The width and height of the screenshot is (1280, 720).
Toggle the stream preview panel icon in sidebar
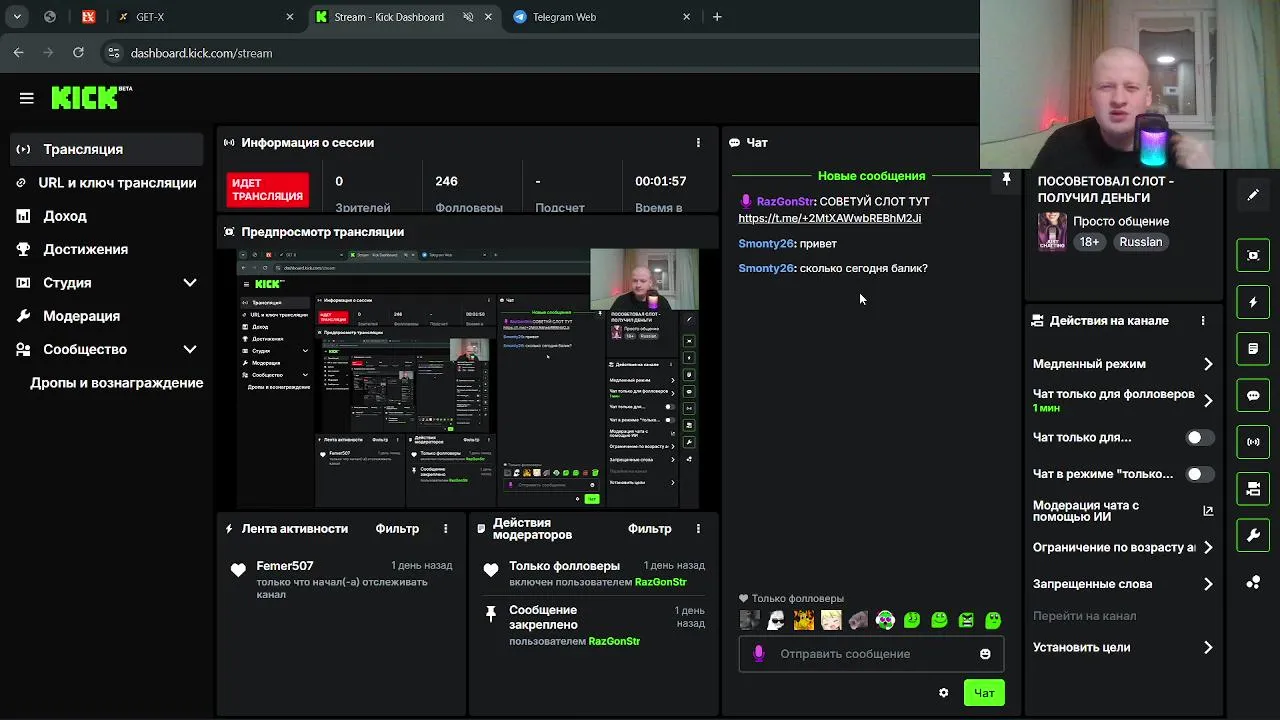[x=1253, y=255]
